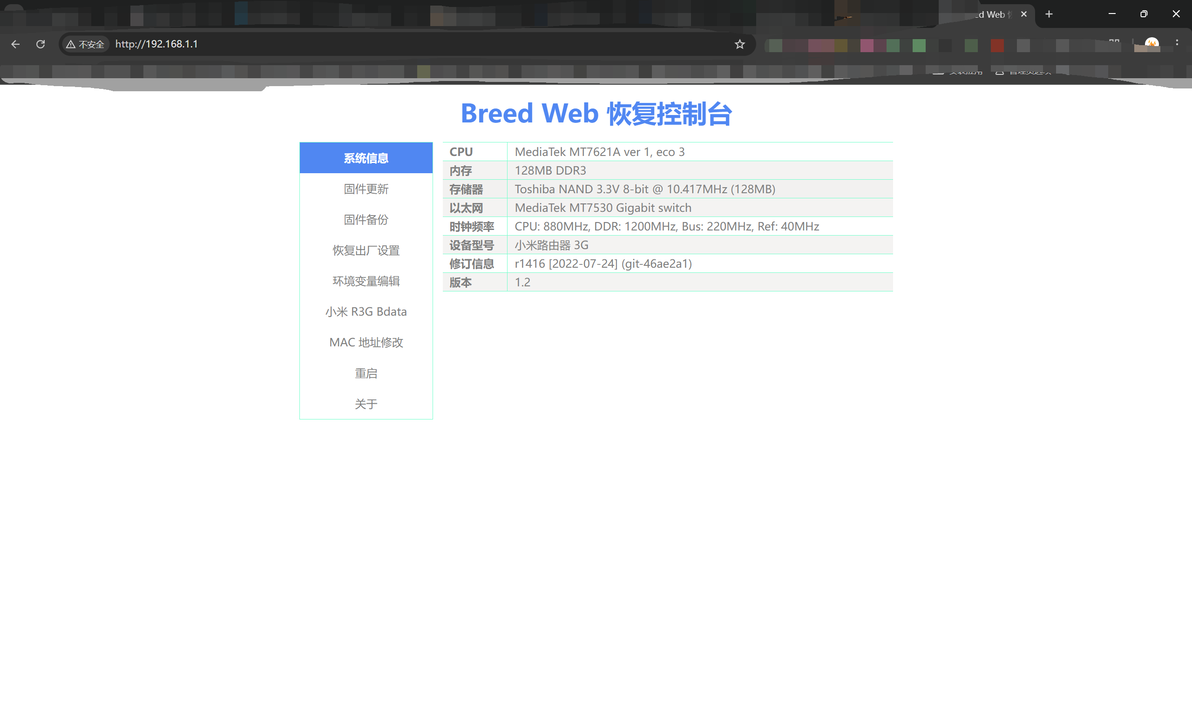The height and width of the screenshot is (717, 1192).
Task: Click MediaTek MT7621A ver 1, eco 3 value
Action: (600, 152)
